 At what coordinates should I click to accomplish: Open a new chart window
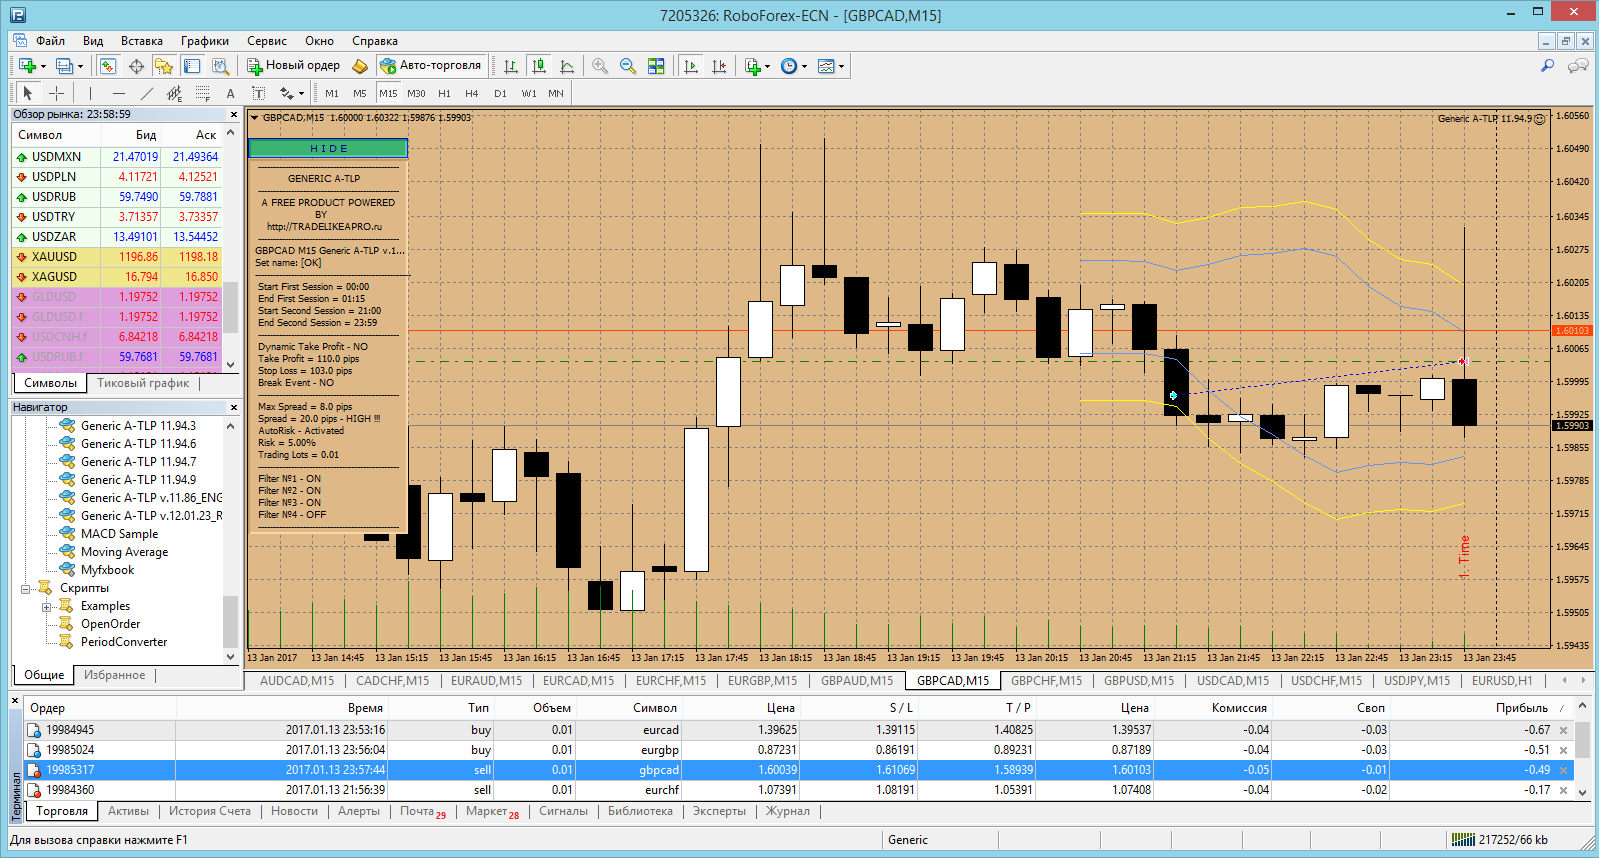pyautogui.click(x=27, y=66)
